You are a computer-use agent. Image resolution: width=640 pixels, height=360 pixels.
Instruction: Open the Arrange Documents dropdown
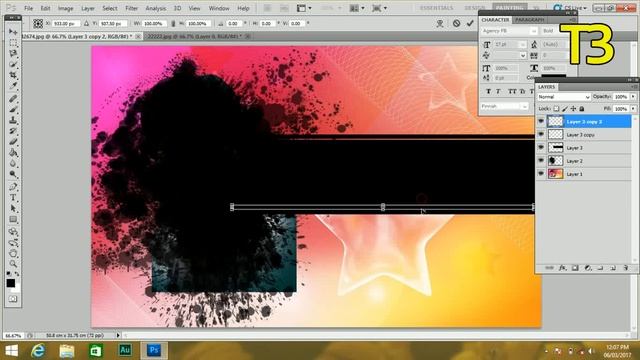[x=357, y=8]
